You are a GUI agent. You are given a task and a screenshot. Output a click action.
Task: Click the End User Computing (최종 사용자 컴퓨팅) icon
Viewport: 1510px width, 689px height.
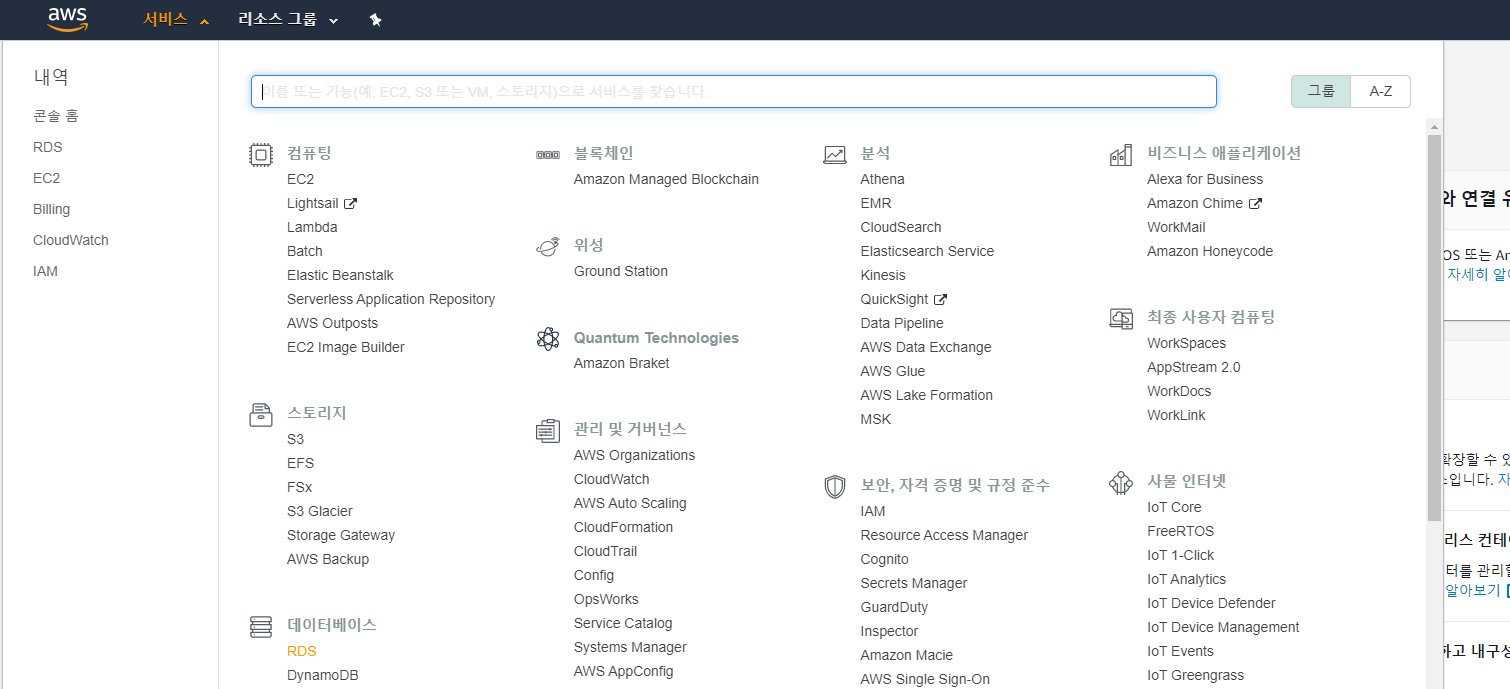tap(1121, 318)
